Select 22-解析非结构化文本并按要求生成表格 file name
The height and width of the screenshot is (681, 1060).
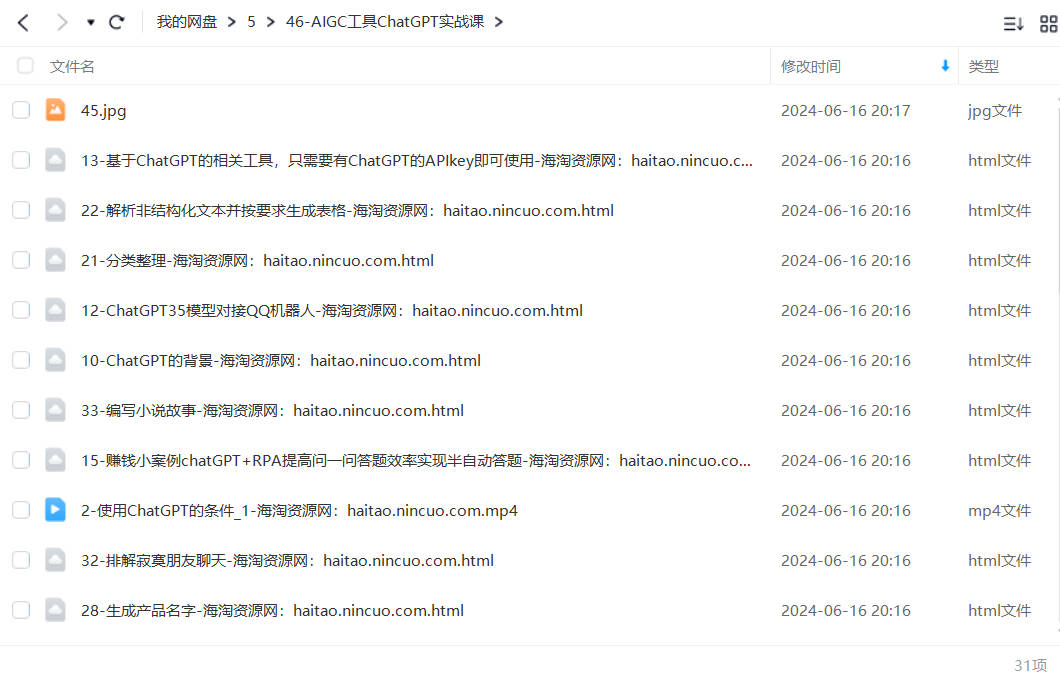tap(347, 211)
